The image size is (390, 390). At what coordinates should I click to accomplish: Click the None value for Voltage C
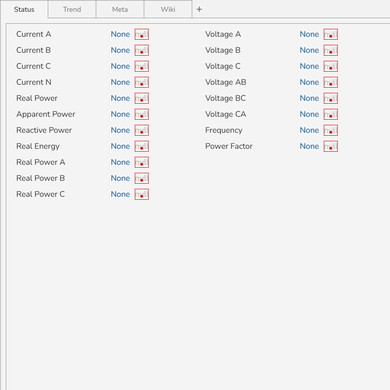pos(309,66)
